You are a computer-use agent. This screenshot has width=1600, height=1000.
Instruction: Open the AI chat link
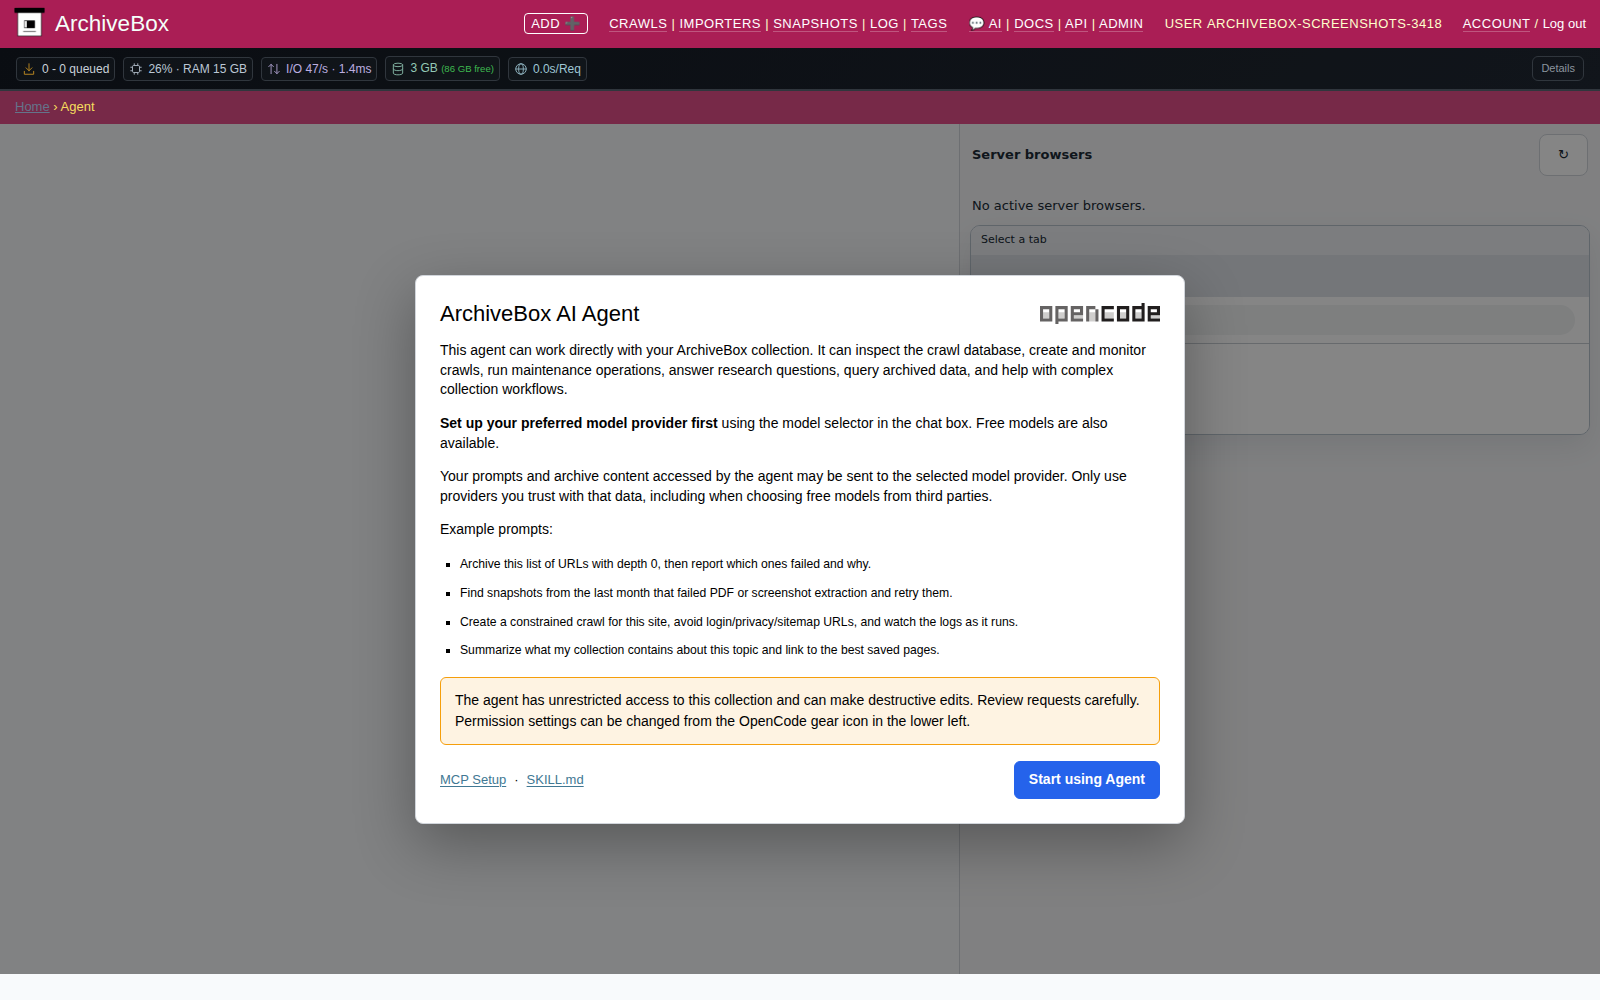985,23
